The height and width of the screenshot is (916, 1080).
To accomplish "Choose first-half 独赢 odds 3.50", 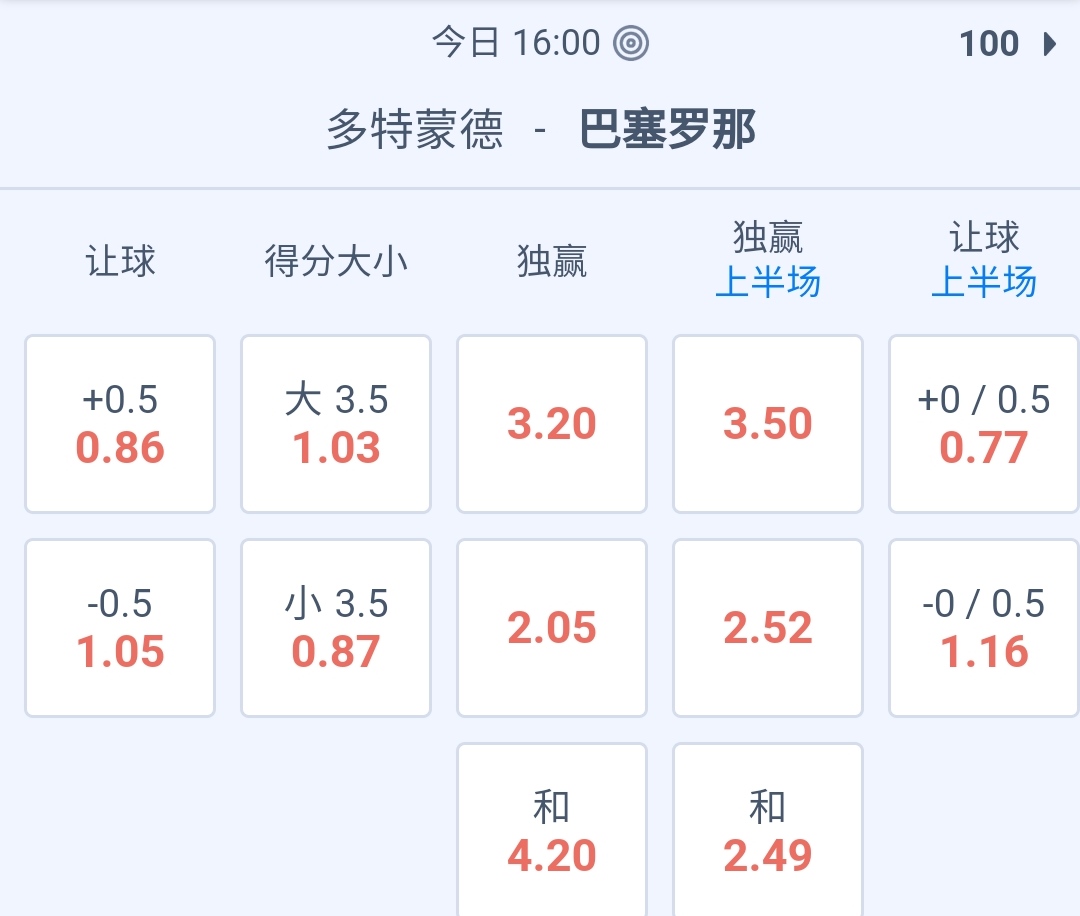I will (x=768, y=424).
